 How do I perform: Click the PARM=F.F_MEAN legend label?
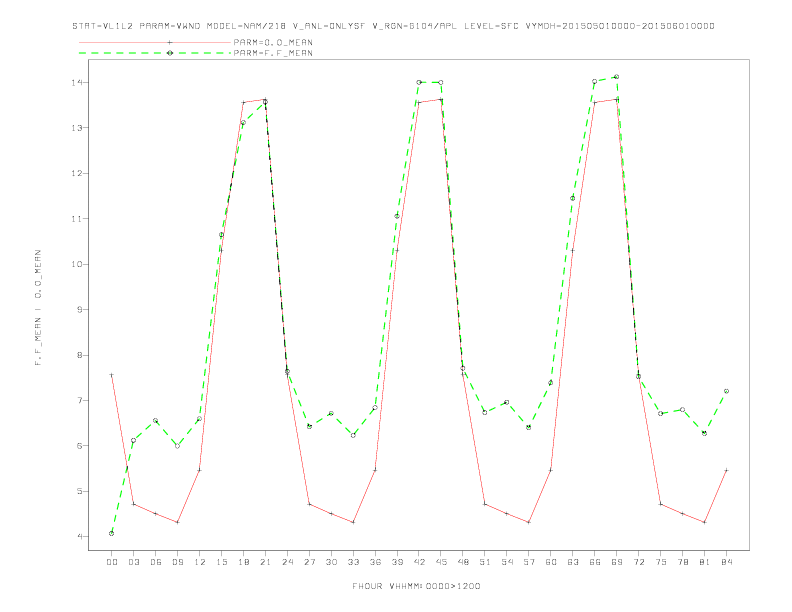point(273,53)
